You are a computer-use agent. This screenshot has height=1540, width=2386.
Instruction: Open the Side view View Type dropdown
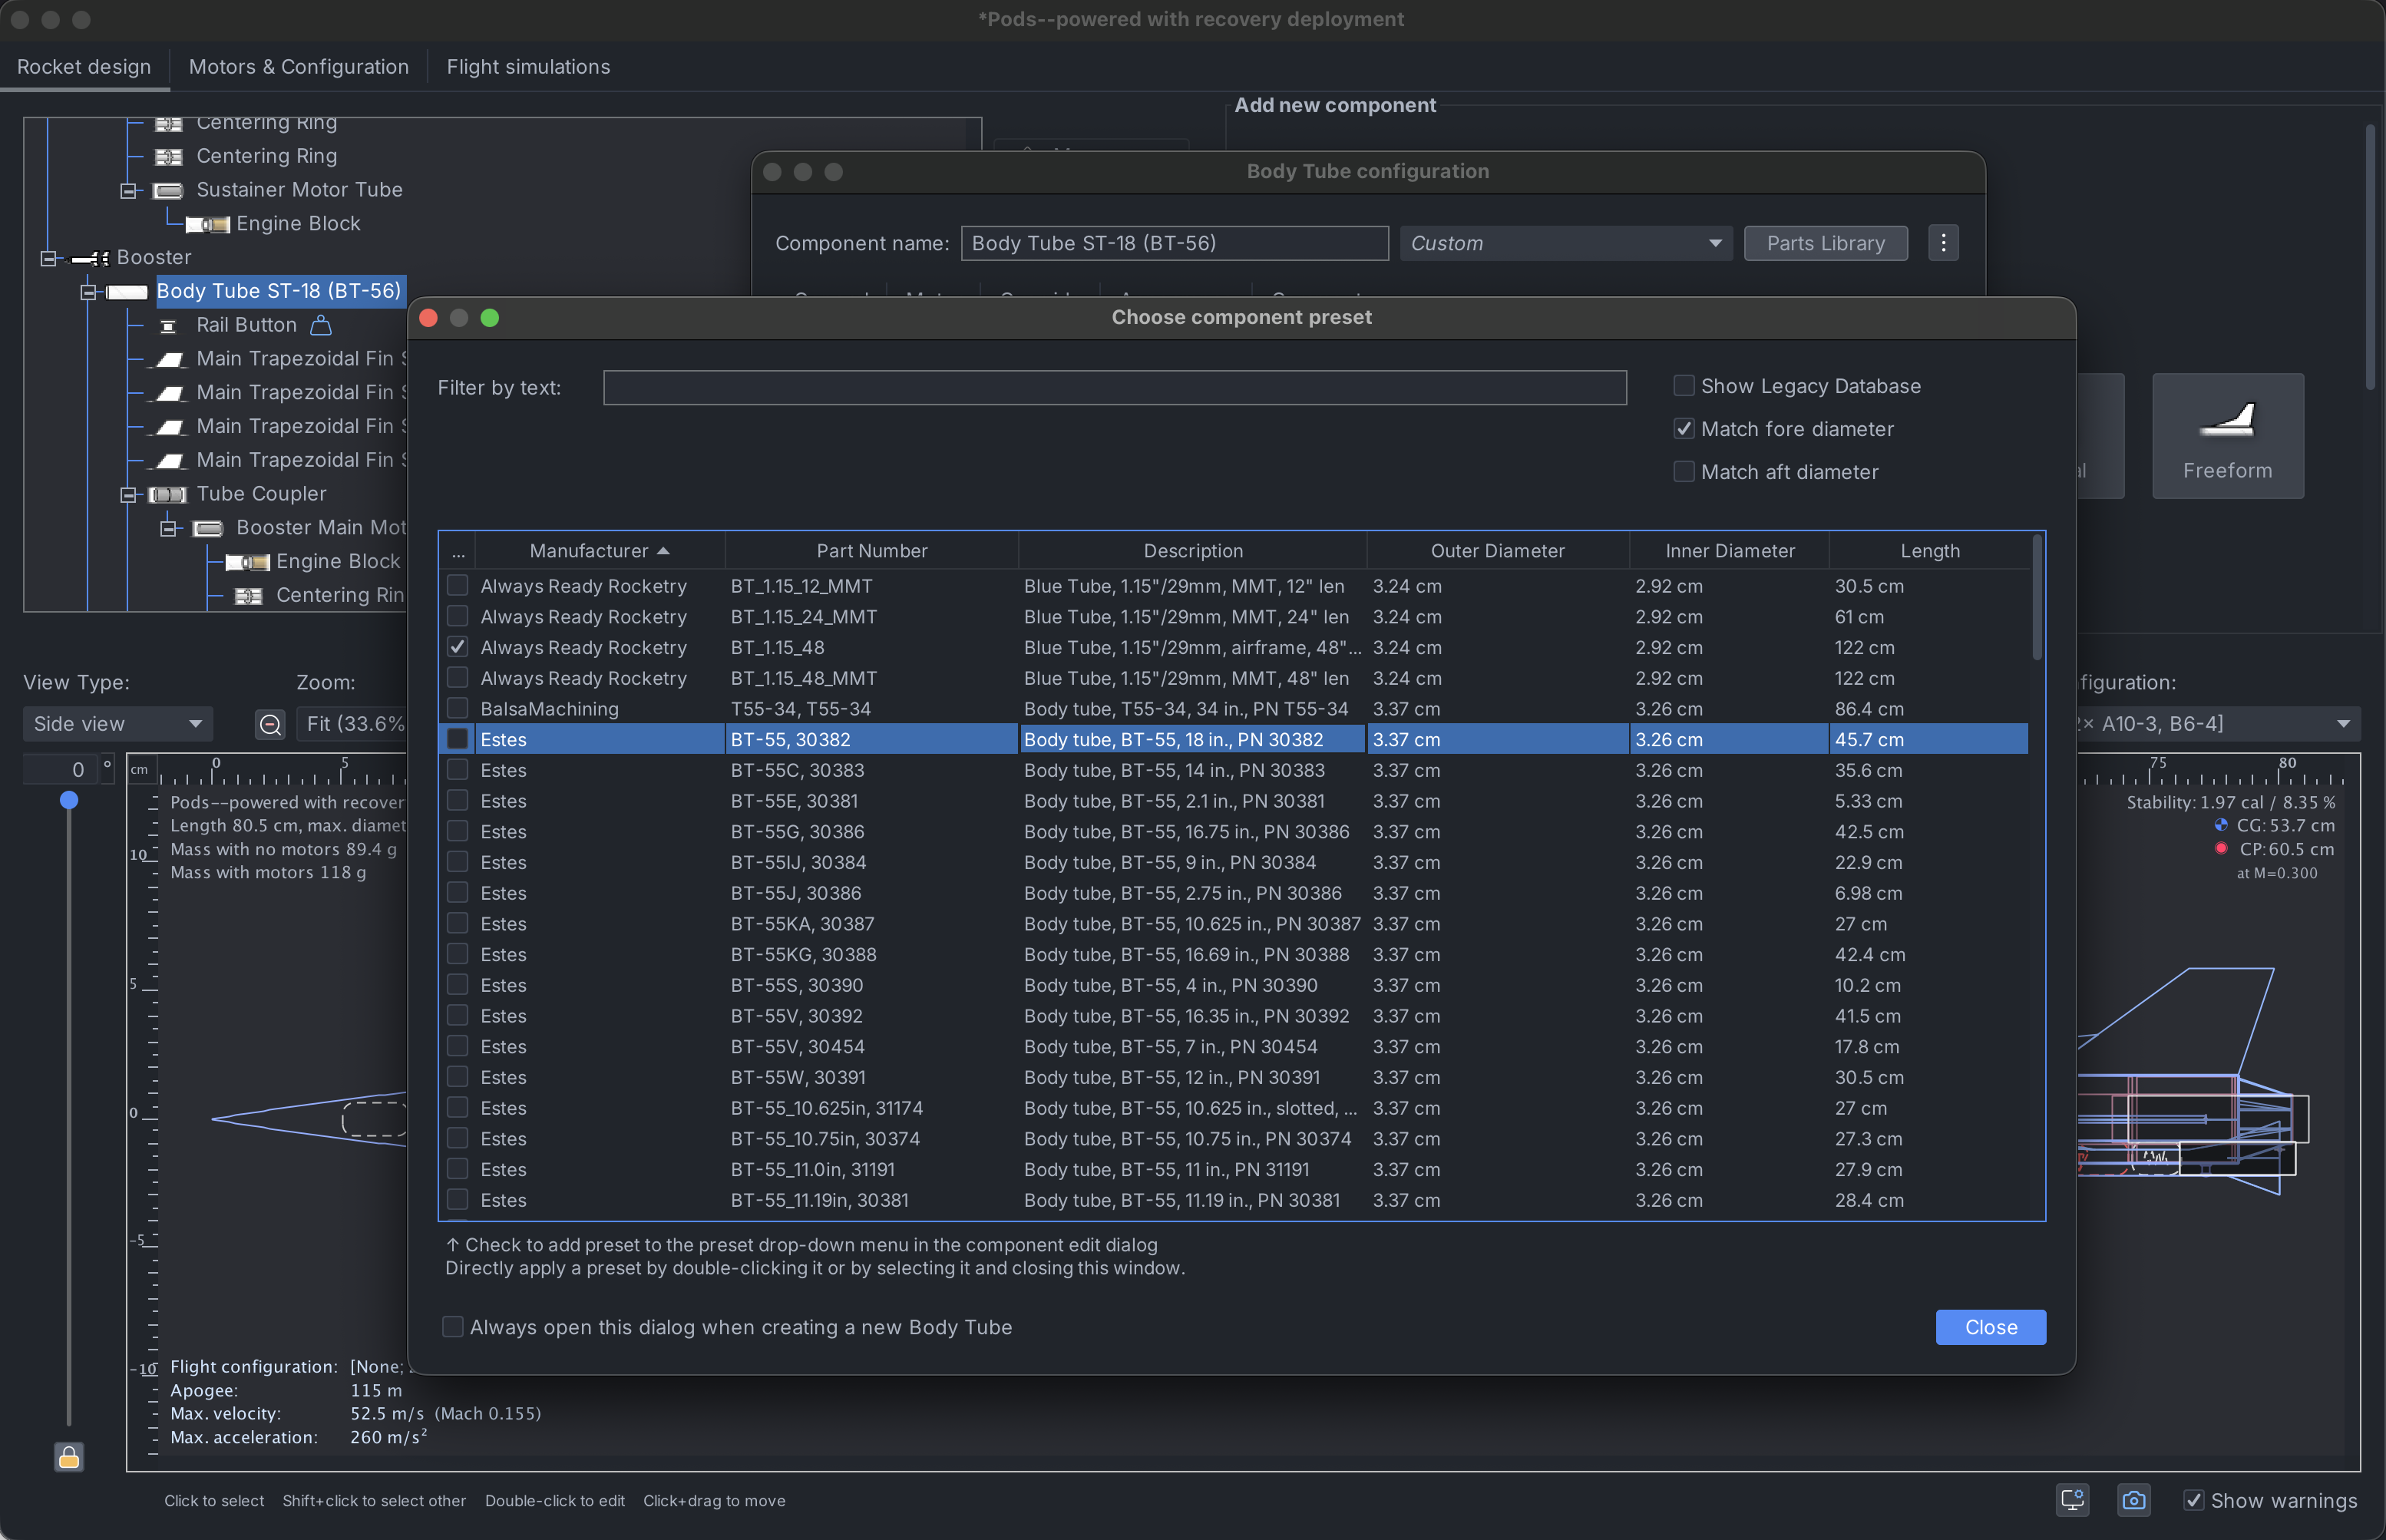pos(117,723)
